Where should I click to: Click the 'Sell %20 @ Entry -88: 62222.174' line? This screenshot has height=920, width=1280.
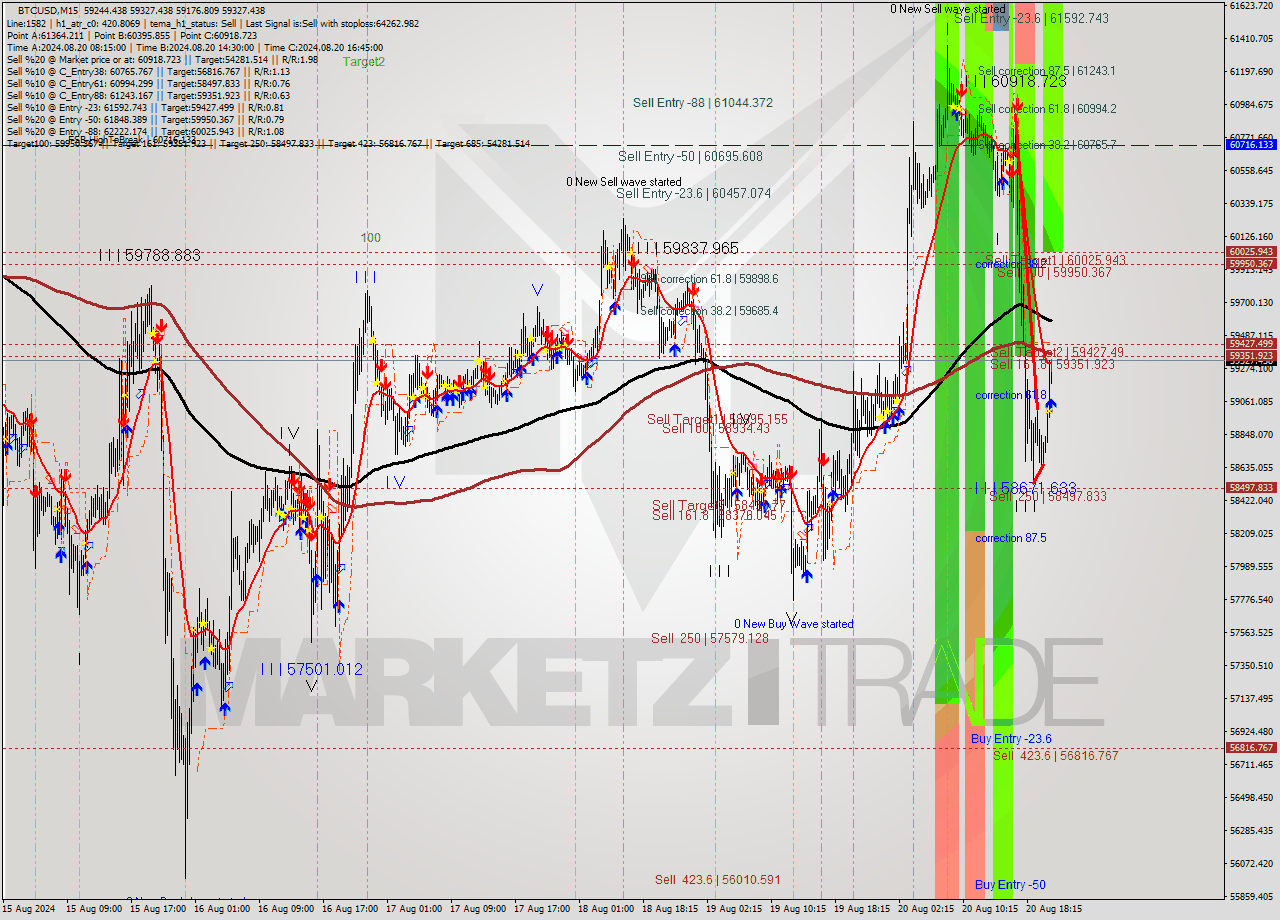click(145, 132)
